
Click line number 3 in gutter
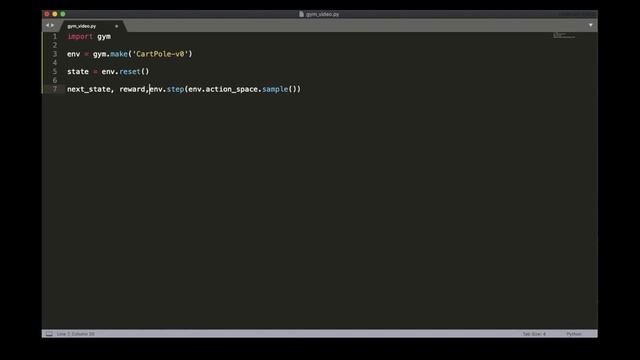point(55,54)
